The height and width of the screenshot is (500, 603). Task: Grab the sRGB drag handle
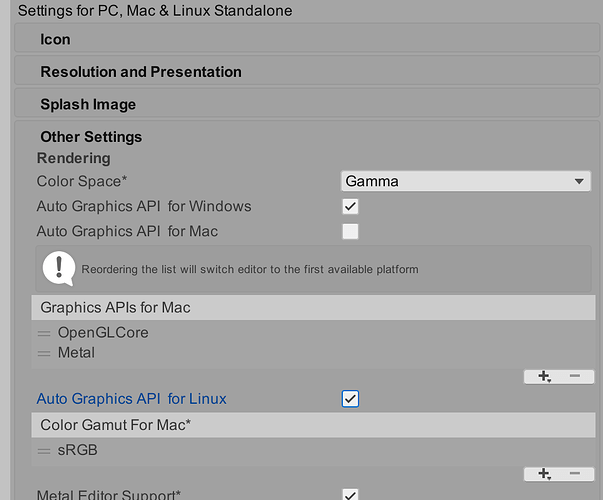pos(44,451)
